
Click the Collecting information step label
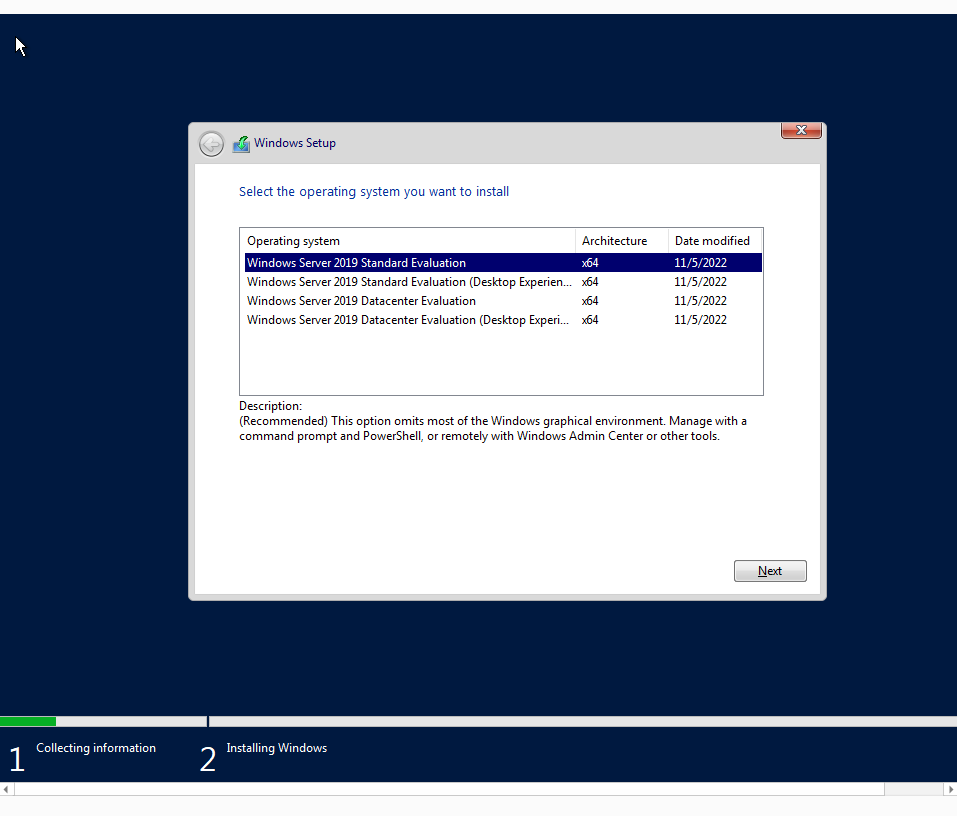click(96, 748)
